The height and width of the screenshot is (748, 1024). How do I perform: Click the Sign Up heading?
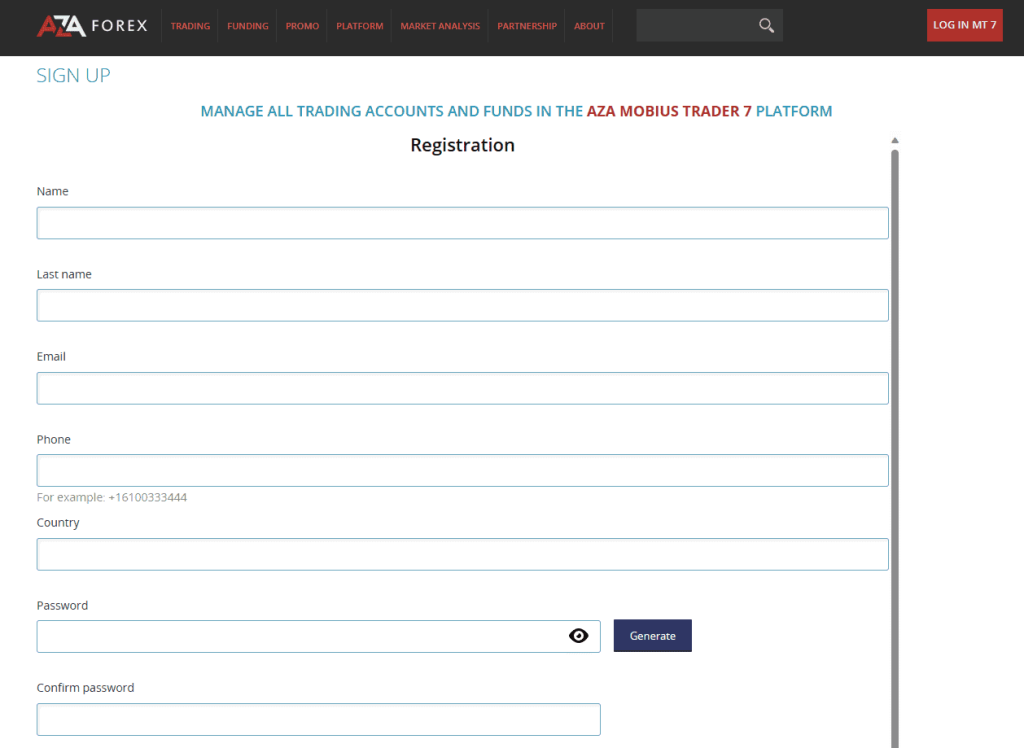pos(73,75)
